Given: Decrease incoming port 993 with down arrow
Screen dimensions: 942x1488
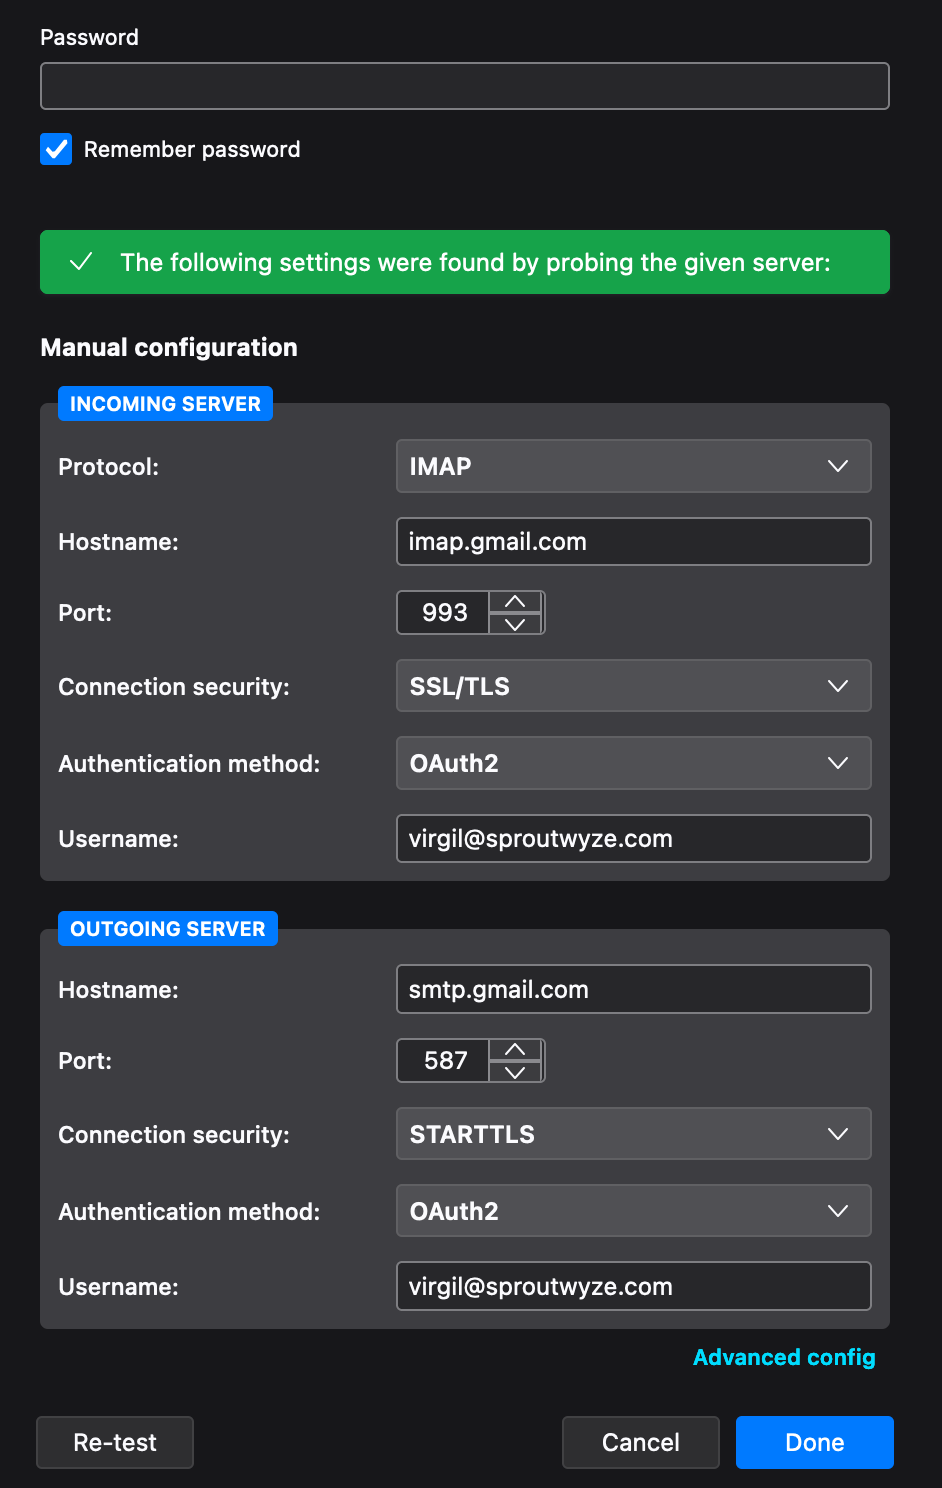Looking at the screenshot, I should [515, 624].
